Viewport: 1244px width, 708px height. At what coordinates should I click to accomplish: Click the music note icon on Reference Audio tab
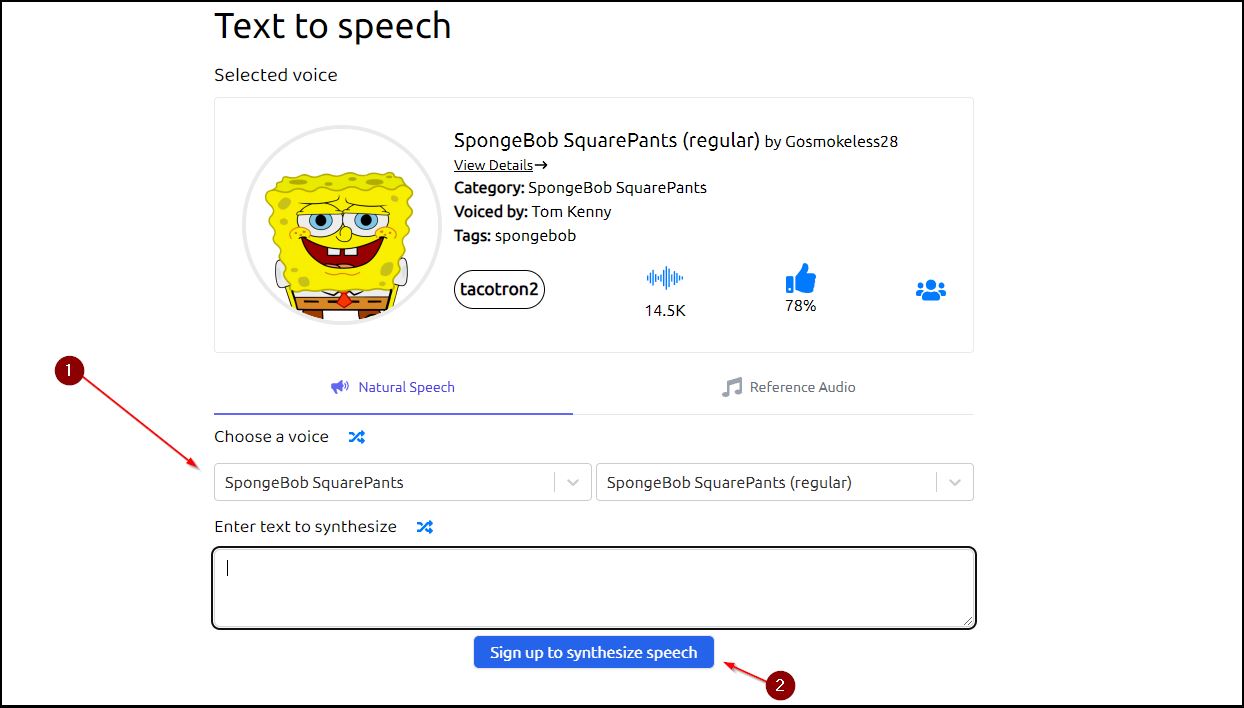click(731, 386)
